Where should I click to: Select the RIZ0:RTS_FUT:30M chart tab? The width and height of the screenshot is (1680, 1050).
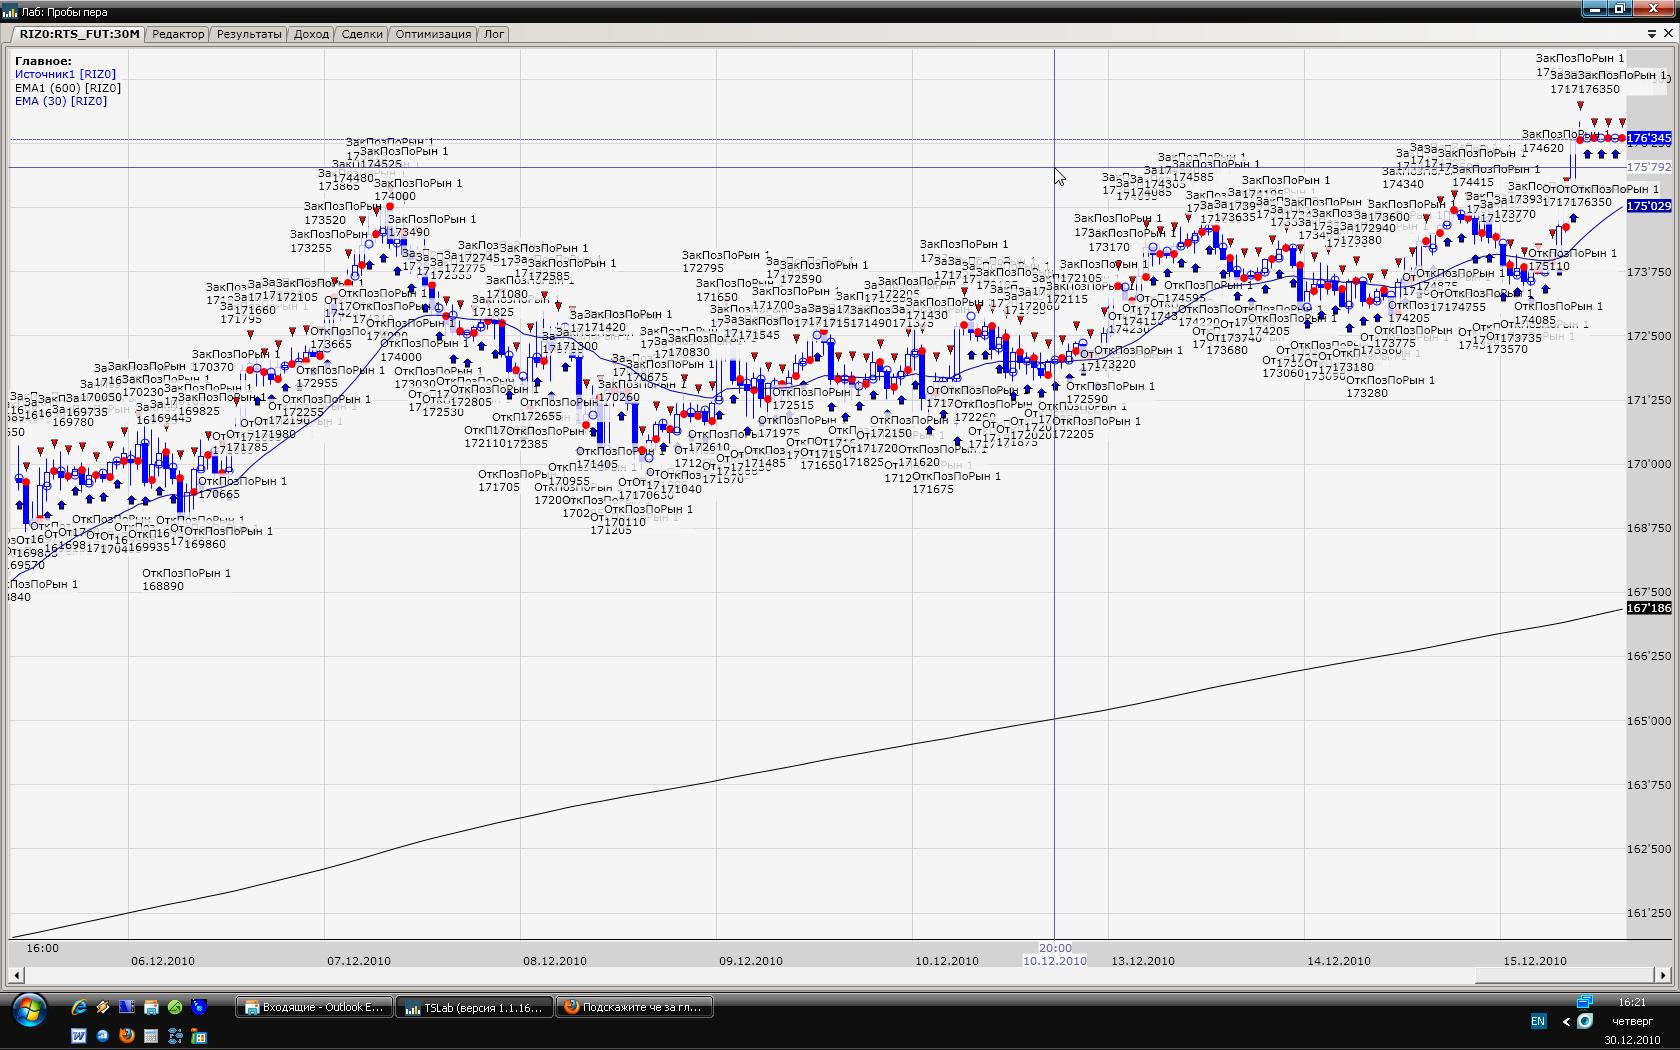coord(79,34)
